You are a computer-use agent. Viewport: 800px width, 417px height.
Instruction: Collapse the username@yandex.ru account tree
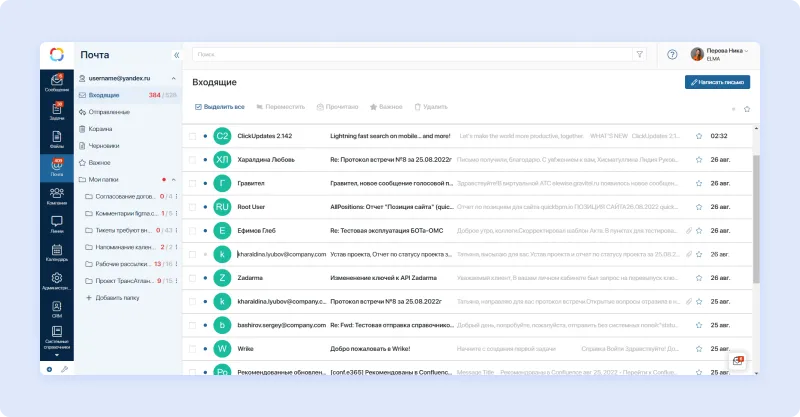(x=176, y=78)
